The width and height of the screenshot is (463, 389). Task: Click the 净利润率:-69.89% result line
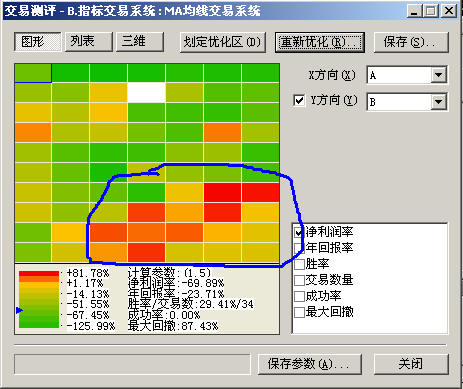176,283
